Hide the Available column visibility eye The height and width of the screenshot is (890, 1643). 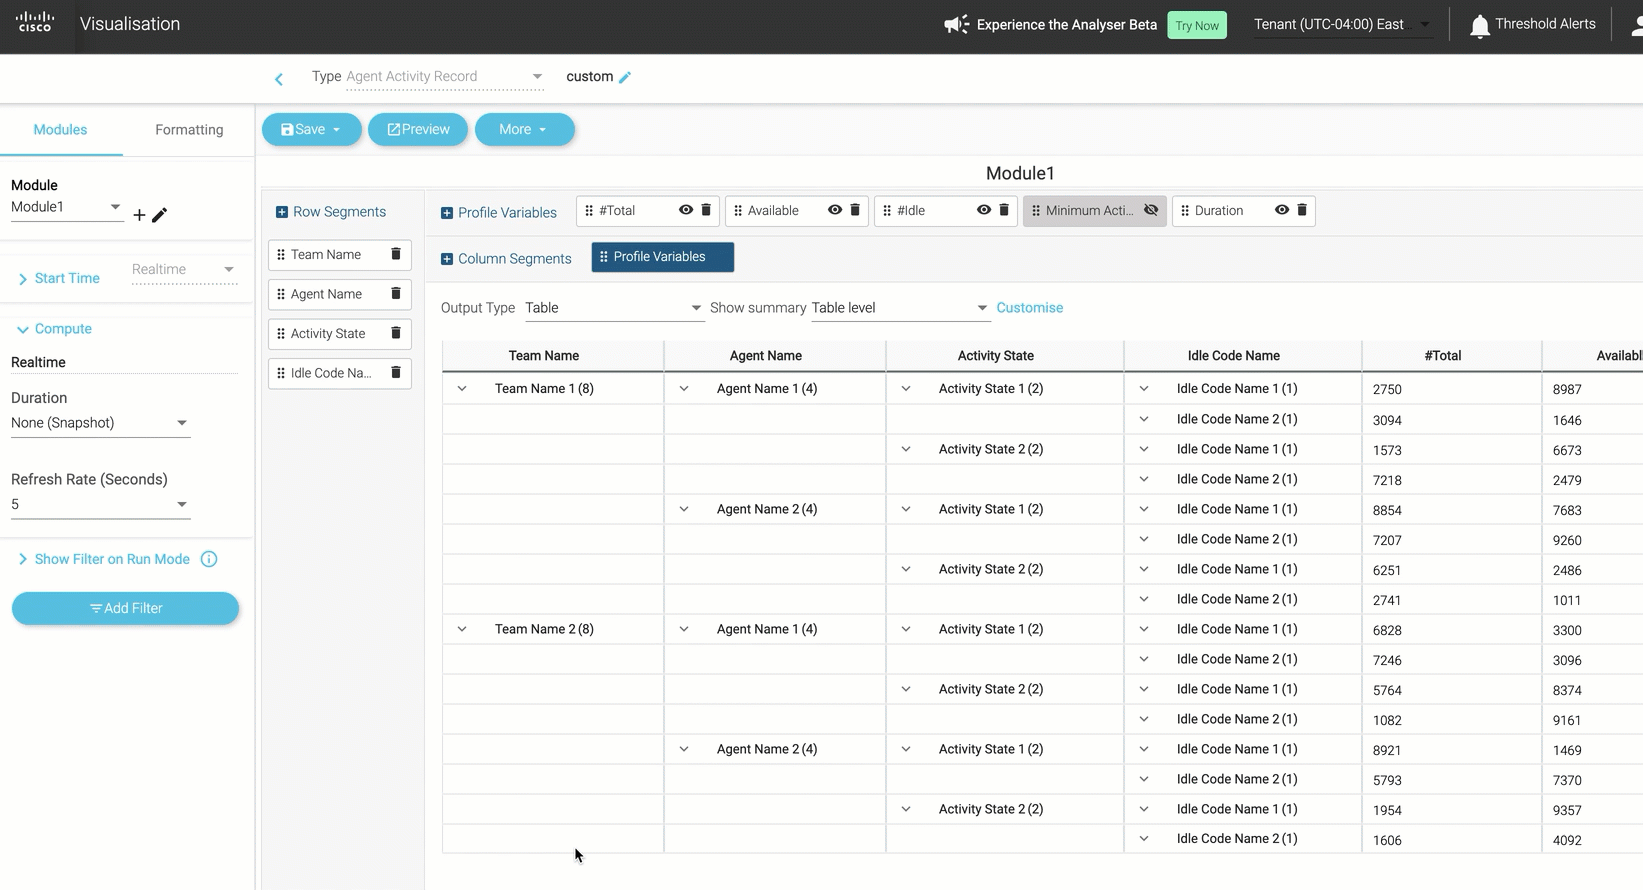[834, 210]
